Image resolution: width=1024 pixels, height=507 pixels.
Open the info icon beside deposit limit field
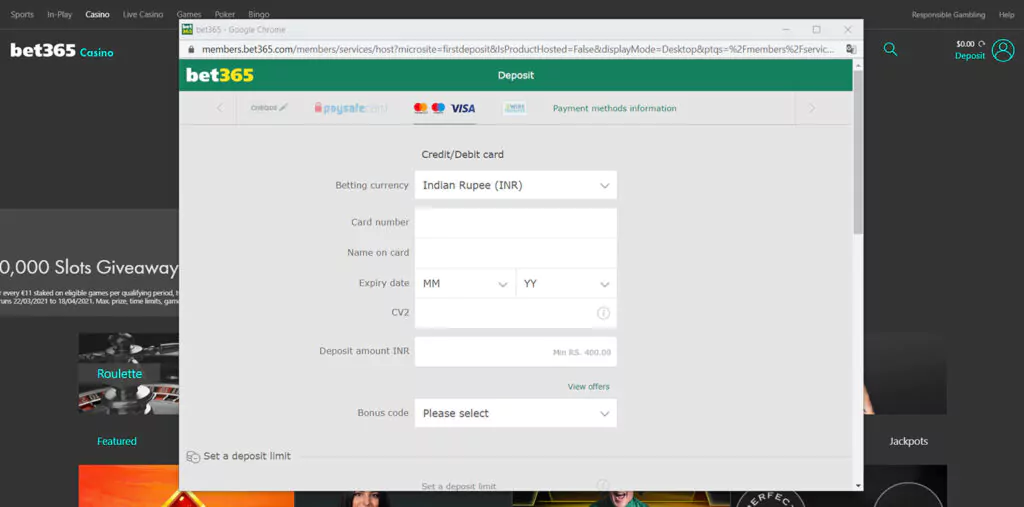pyautogui.click(x=603, y=485)
